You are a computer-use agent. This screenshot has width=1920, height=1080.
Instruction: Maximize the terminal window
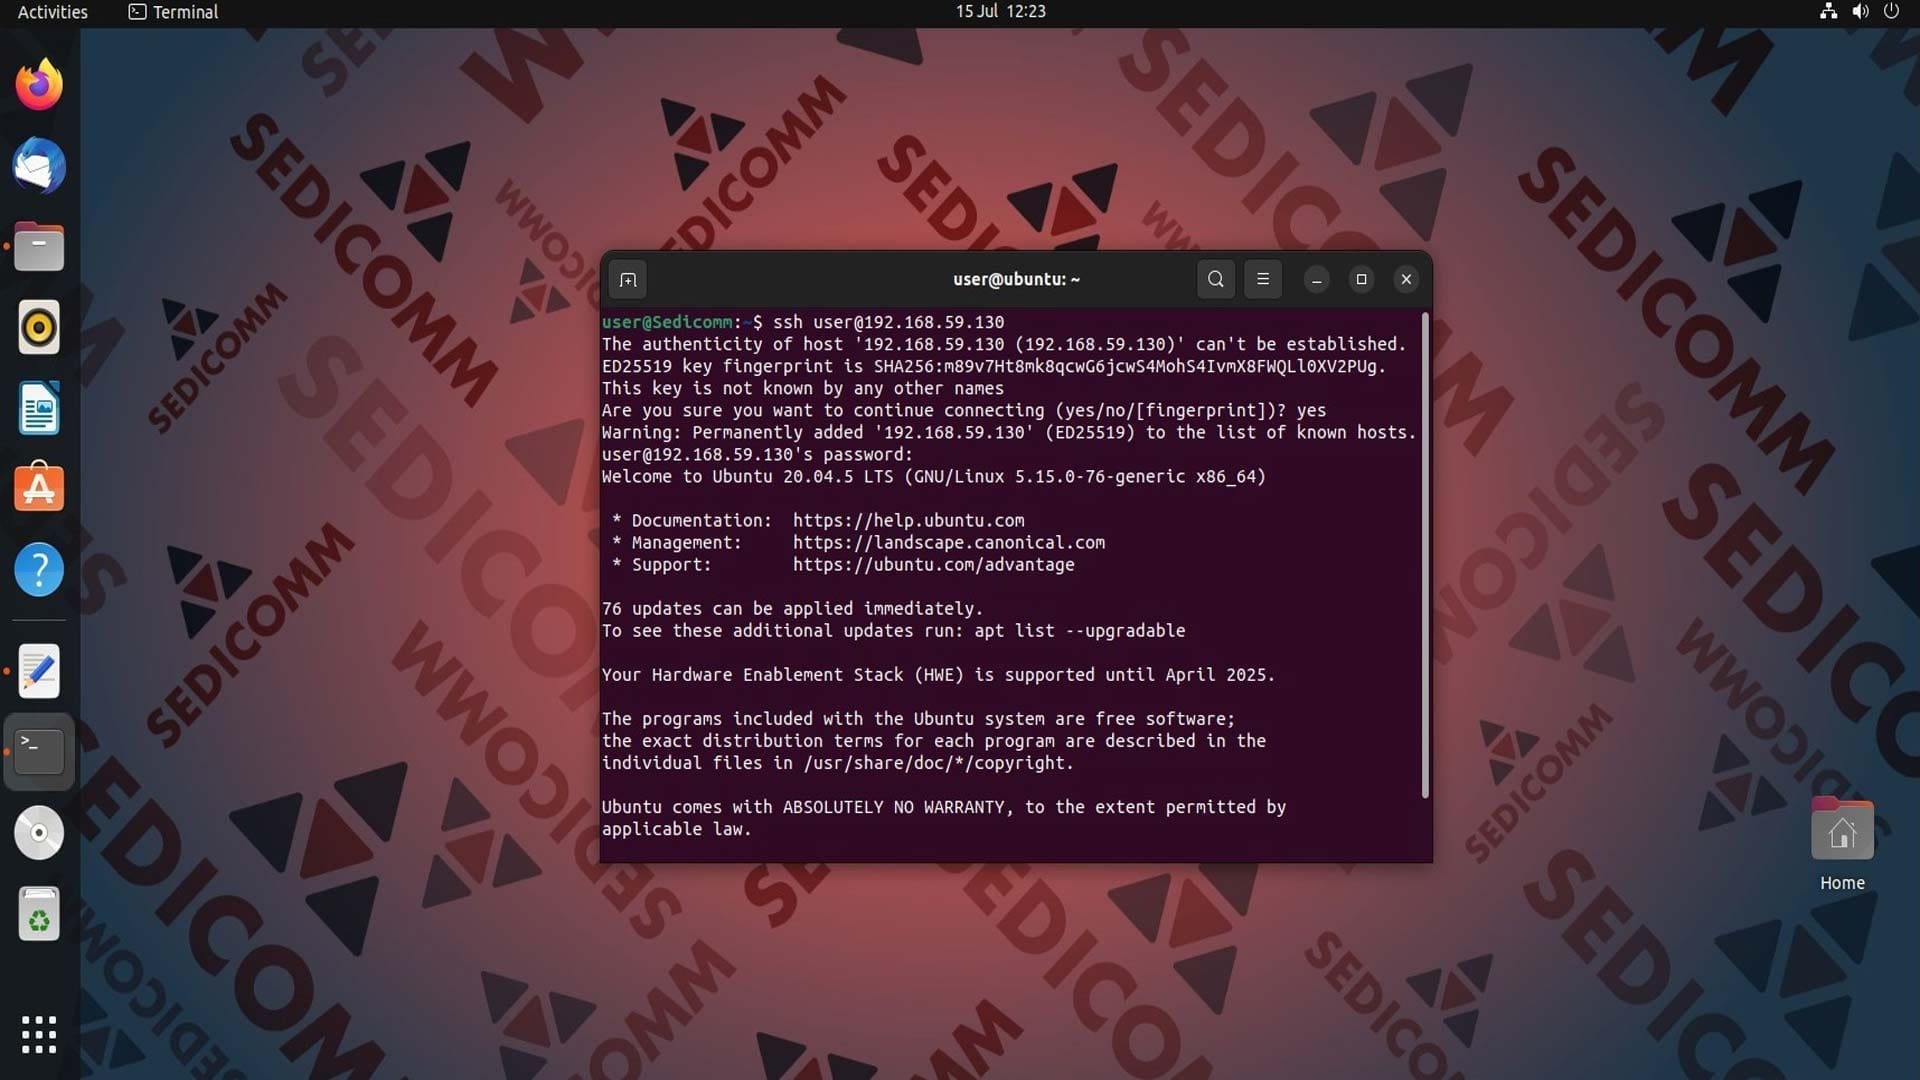[1361, 280]
